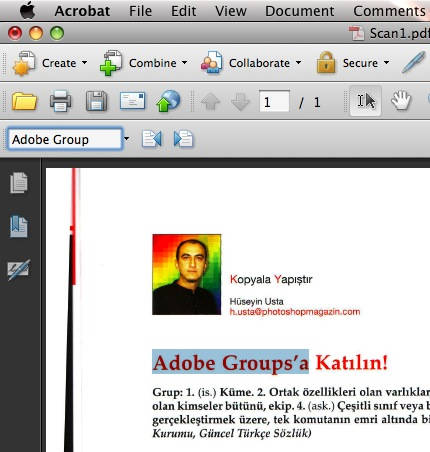Screen dimensions: 430x452
Task: Open the Bookmarks panel in sidebar
Action: tap(19, 226)
